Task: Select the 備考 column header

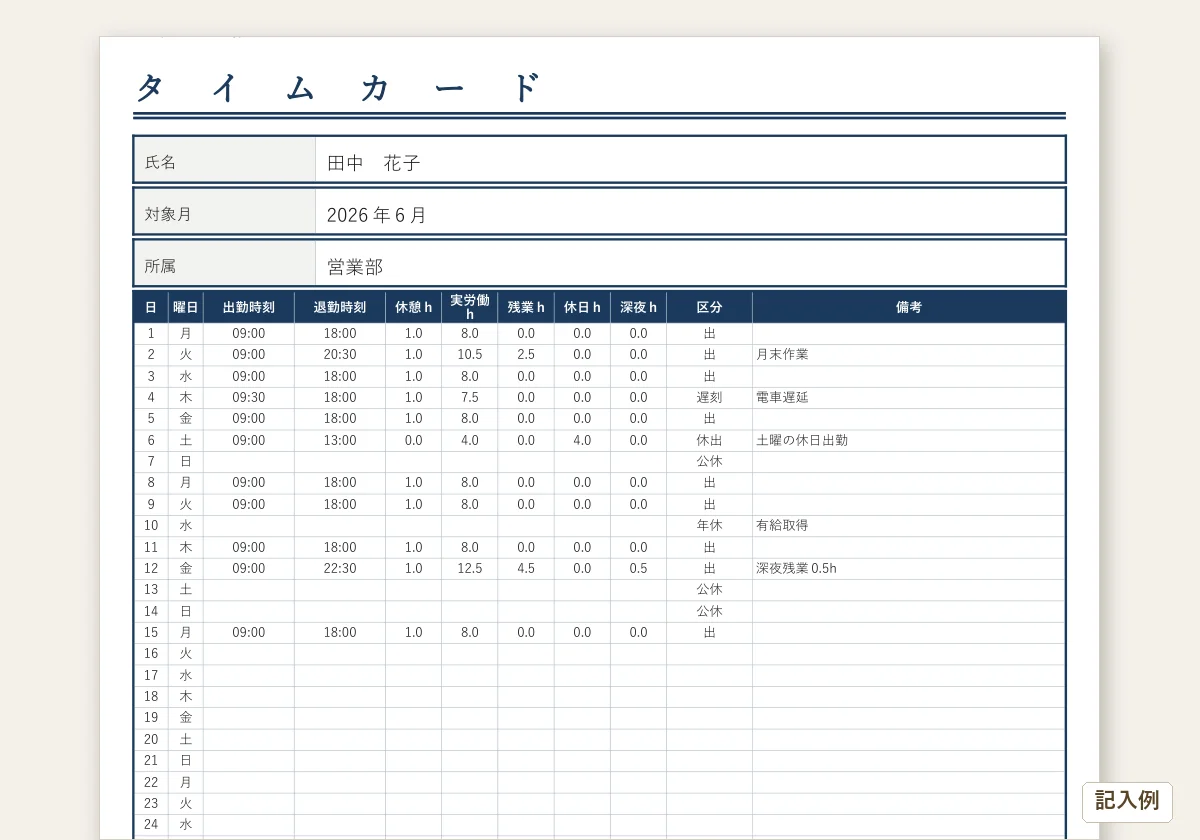Action: pos(909,307)
